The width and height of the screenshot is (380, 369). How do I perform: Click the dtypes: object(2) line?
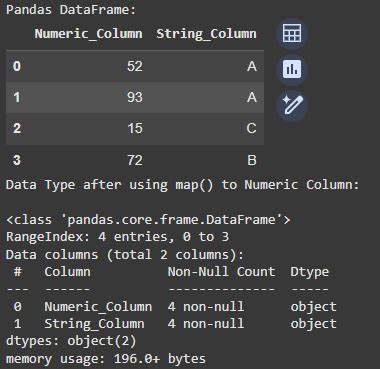[71, 341]
